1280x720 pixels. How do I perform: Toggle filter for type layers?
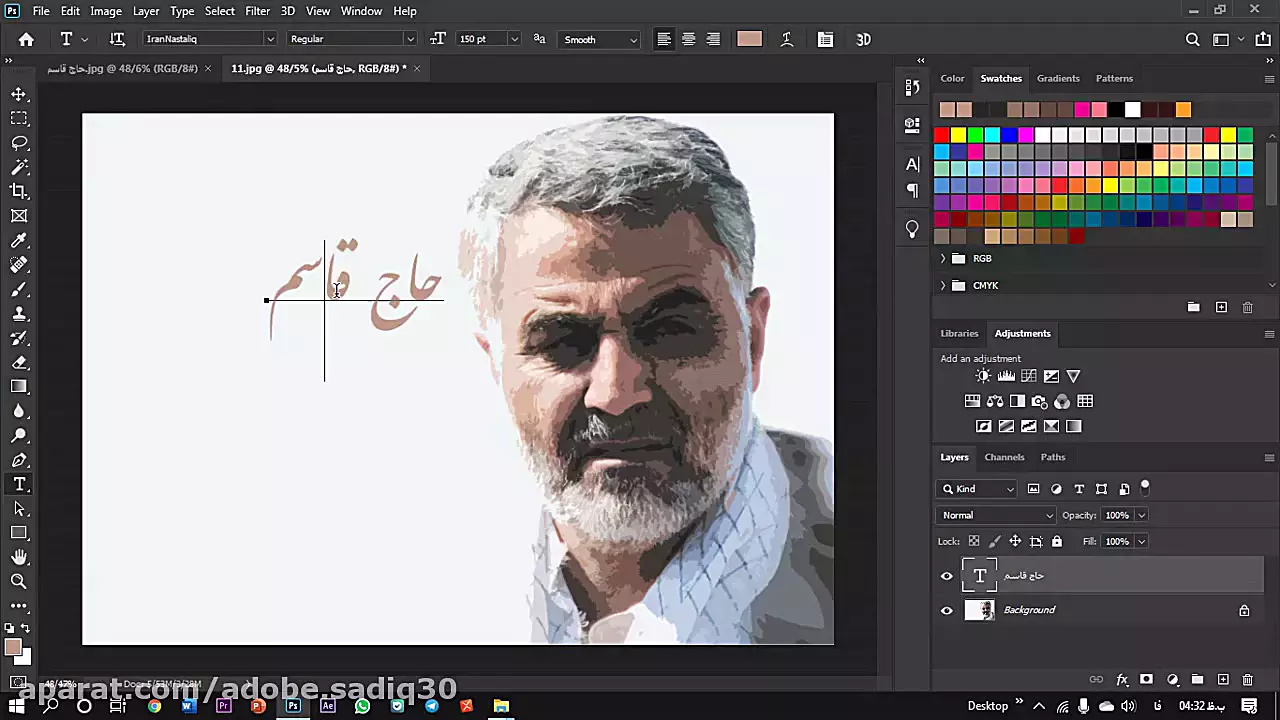(x=1079, y=489)
